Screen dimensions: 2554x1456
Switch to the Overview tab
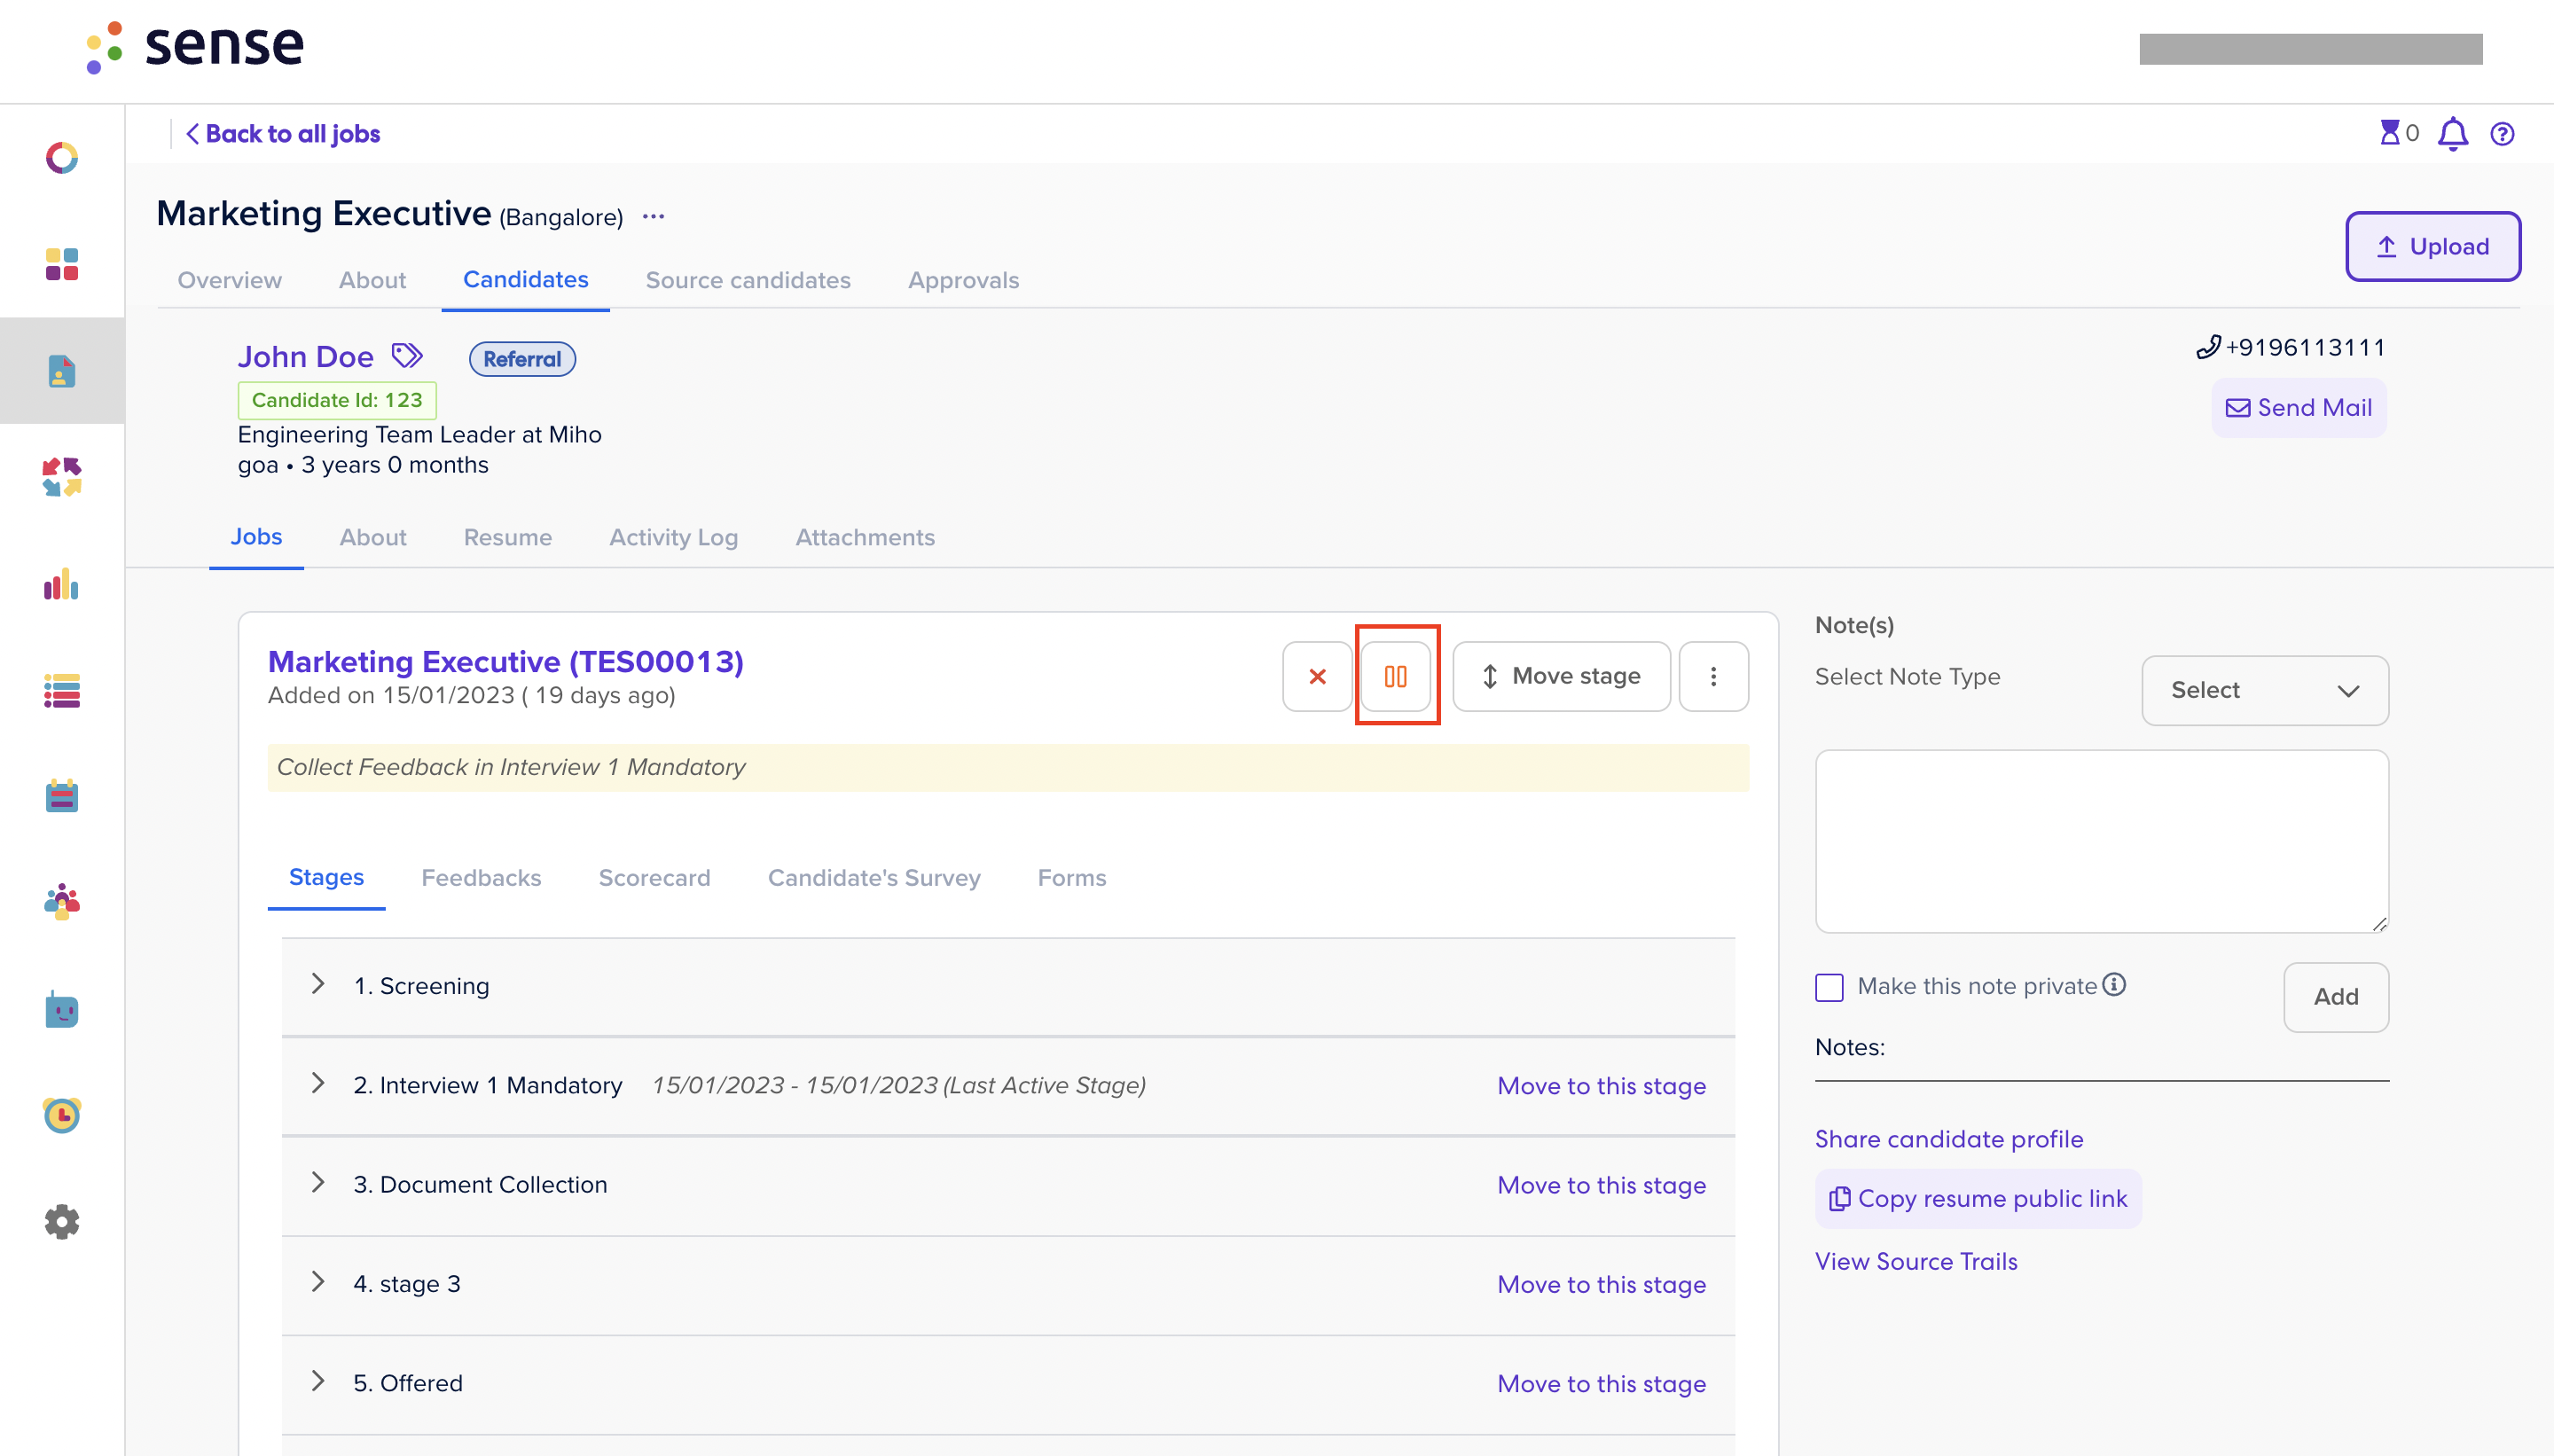230,280
